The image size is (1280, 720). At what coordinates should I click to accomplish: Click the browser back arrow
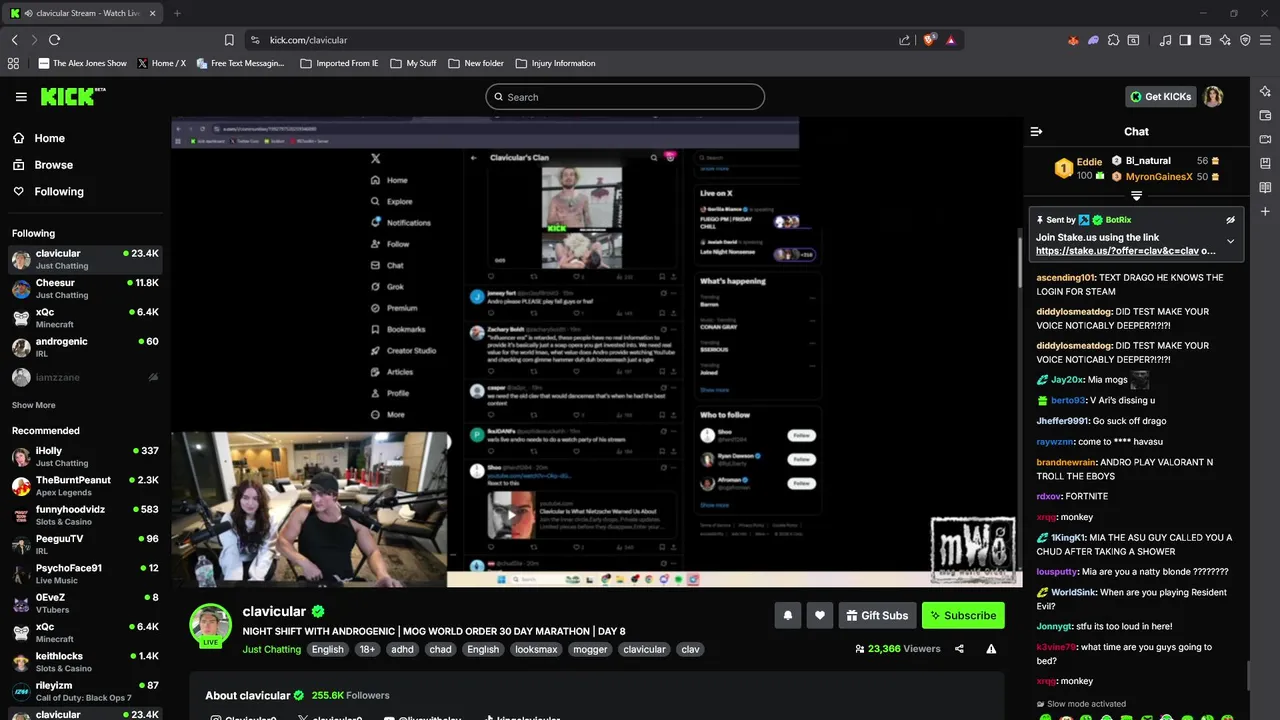click(x=14, y=40)
